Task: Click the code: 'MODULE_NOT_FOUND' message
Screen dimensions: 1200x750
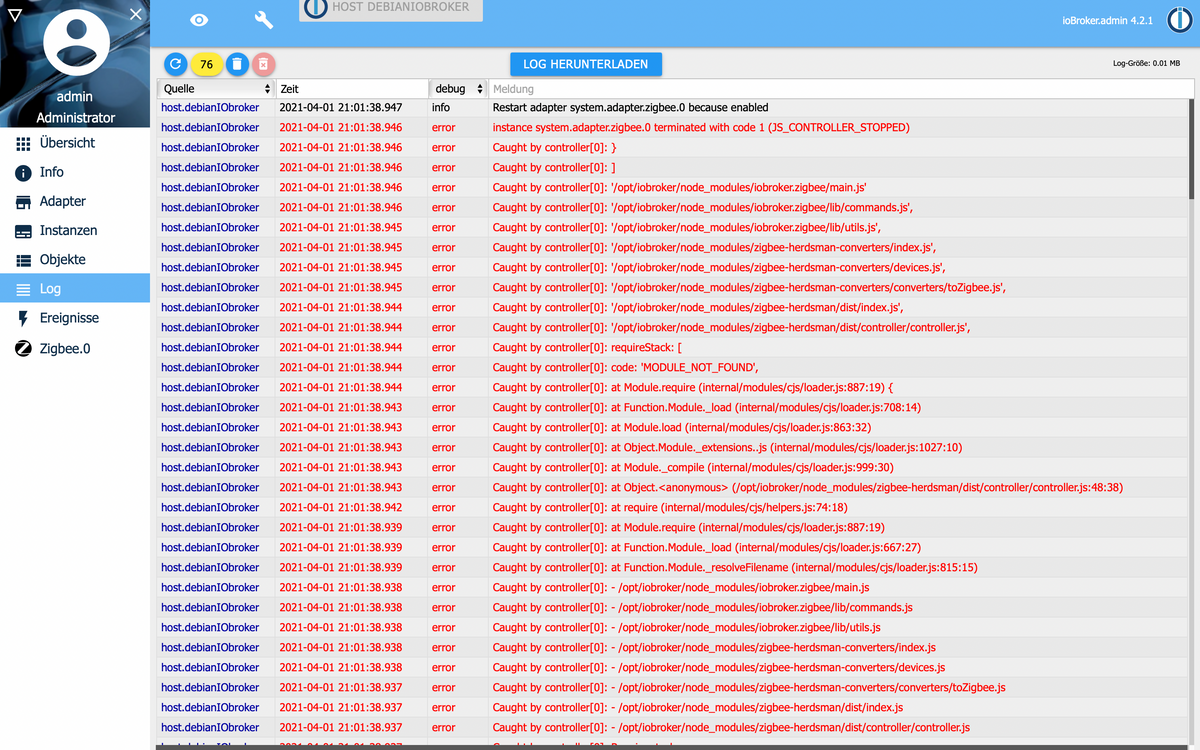Action: [625, 367]
